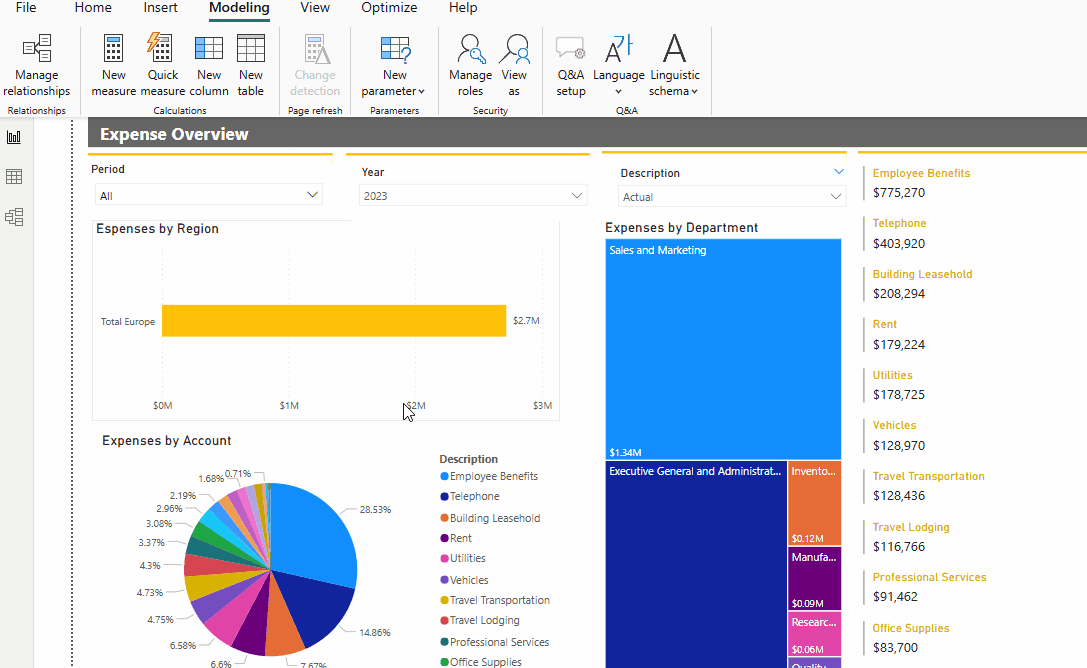Expand the Linguistic schema menu
Viewport: 1087px width, 668px height.
coord(675,65)
